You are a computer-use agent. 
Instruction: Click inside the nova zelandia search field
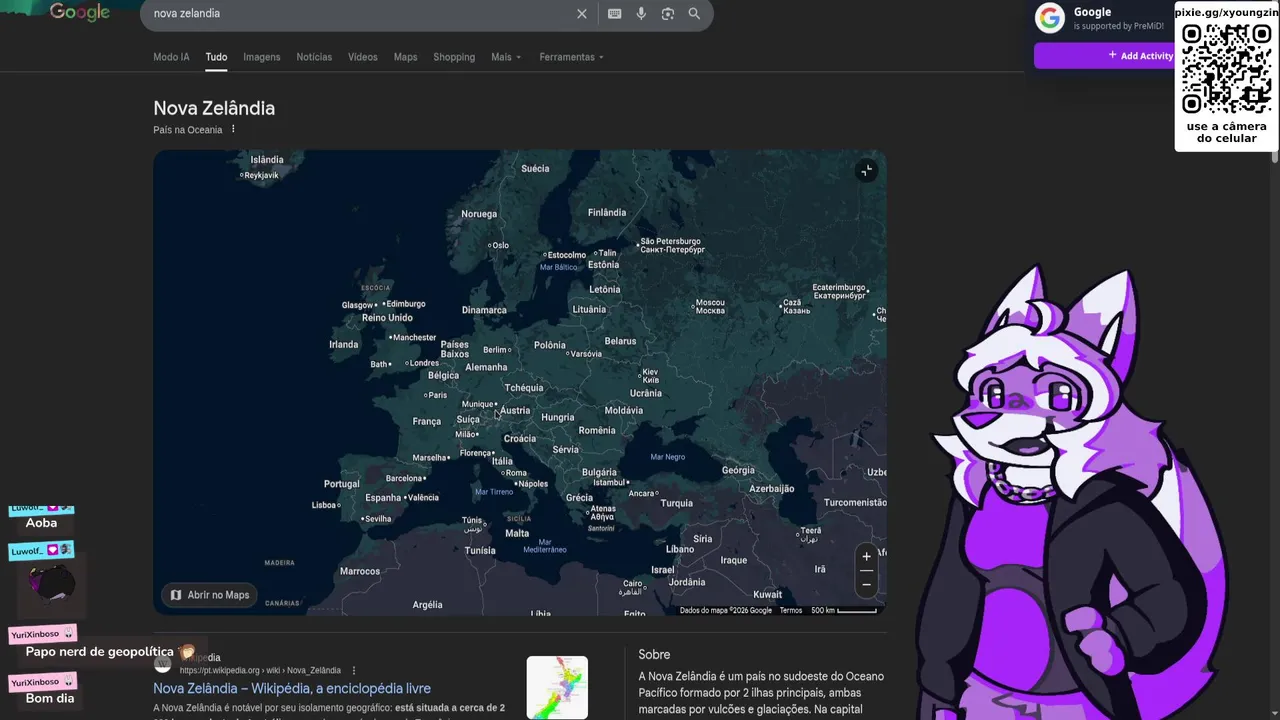coord(360,14)
